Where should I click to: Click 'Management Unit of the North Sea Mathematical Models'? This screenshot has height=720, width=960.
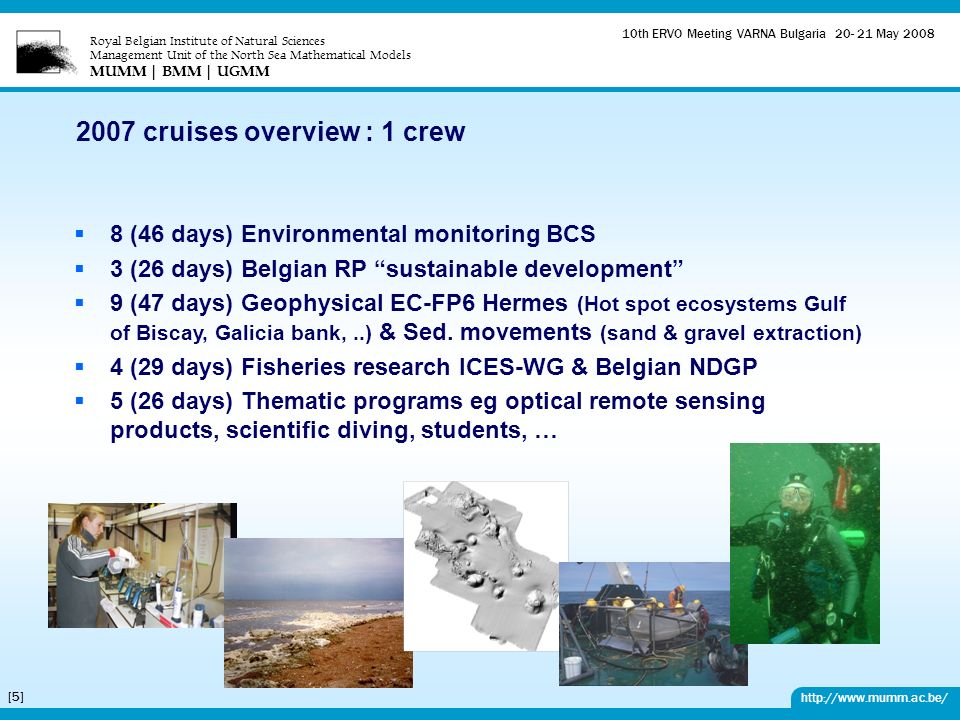(x=250, y=55)
